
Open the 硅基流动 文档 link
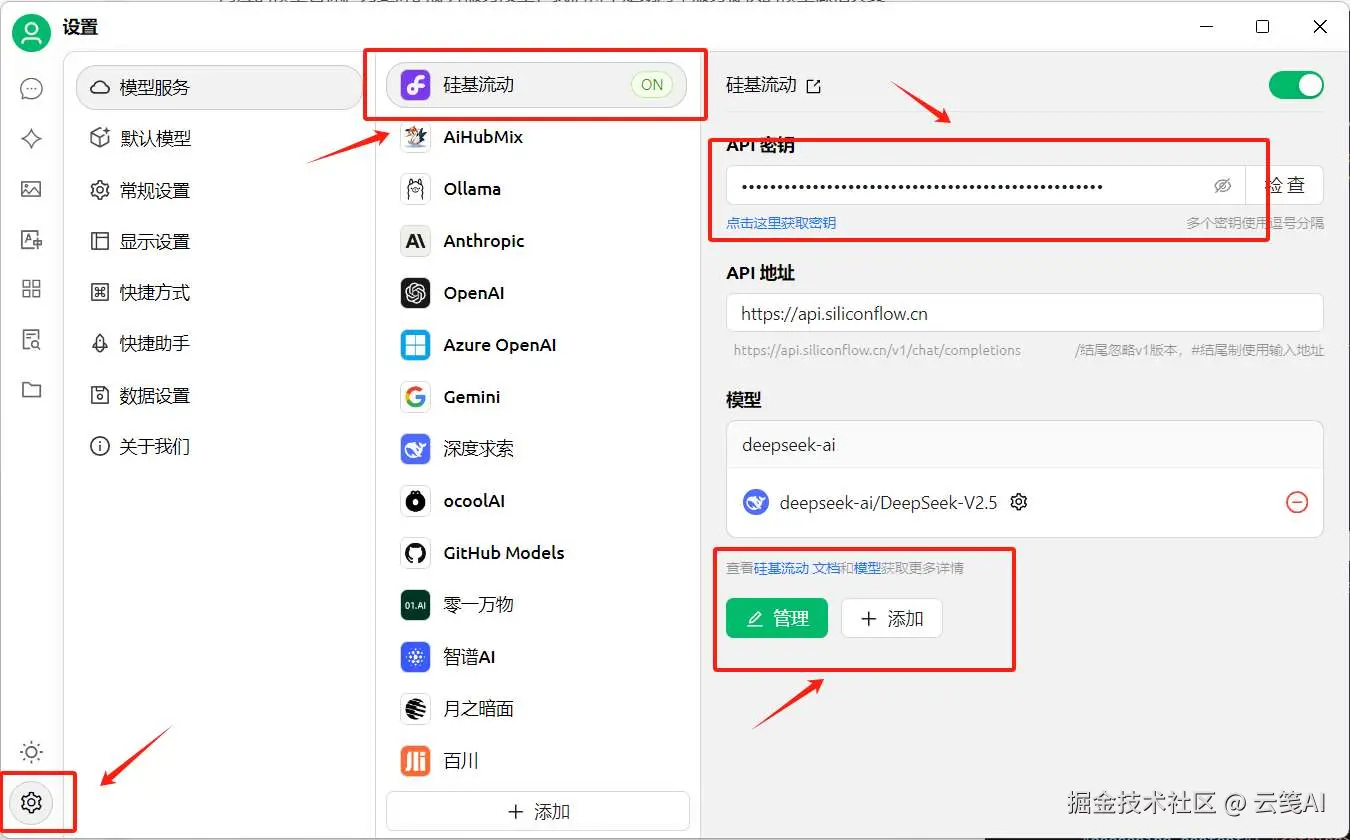(796, 568)
